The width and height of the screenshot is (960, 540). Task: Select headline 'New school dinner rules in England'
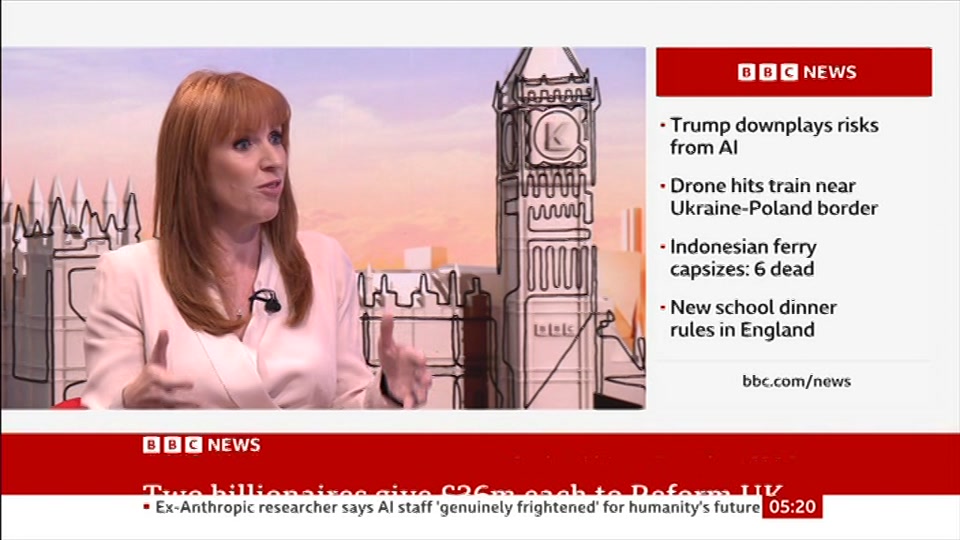tap(753, 318)
